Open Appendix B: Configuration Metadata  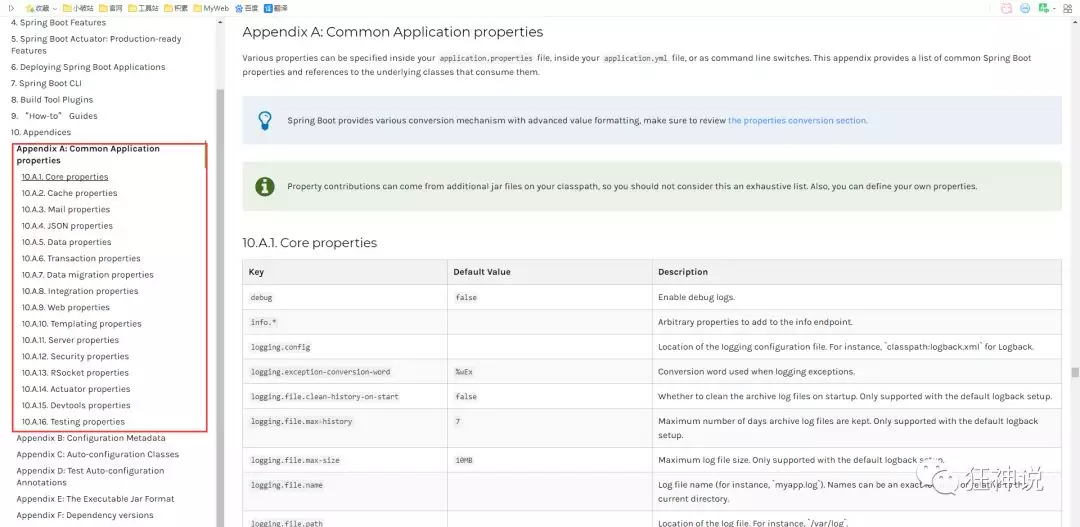coord(91,438)
